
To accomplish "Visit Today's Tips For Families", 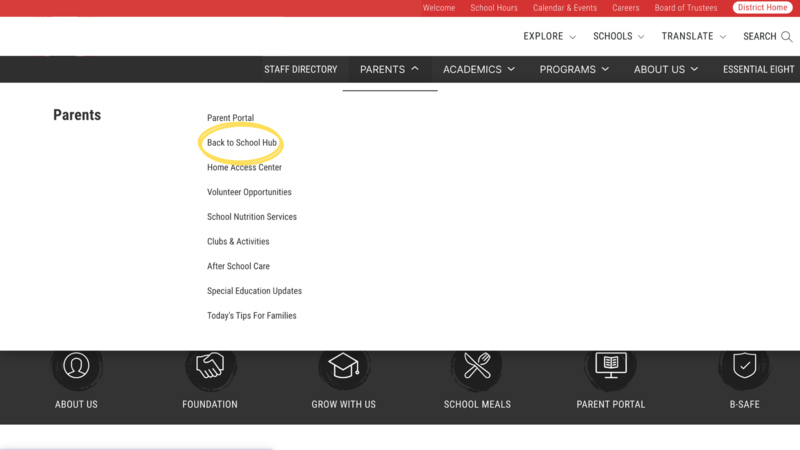I will pyautogui.click(x=251, y=316).
